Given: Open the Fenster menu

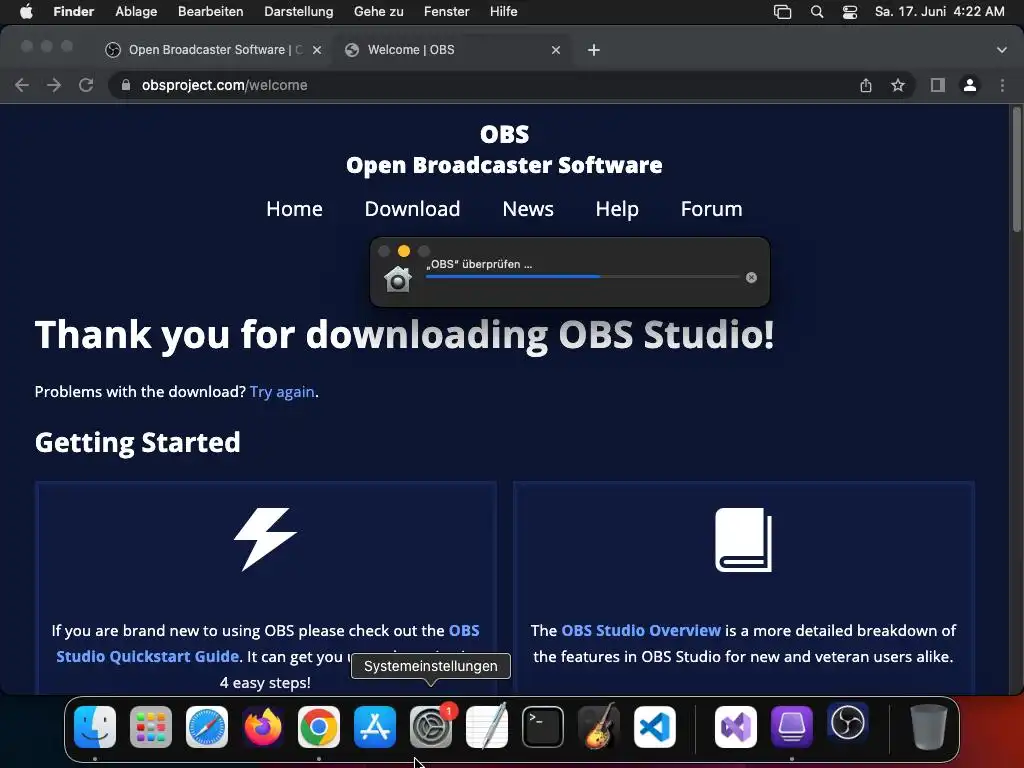Looking at the screenshot, I should point(447,12).
